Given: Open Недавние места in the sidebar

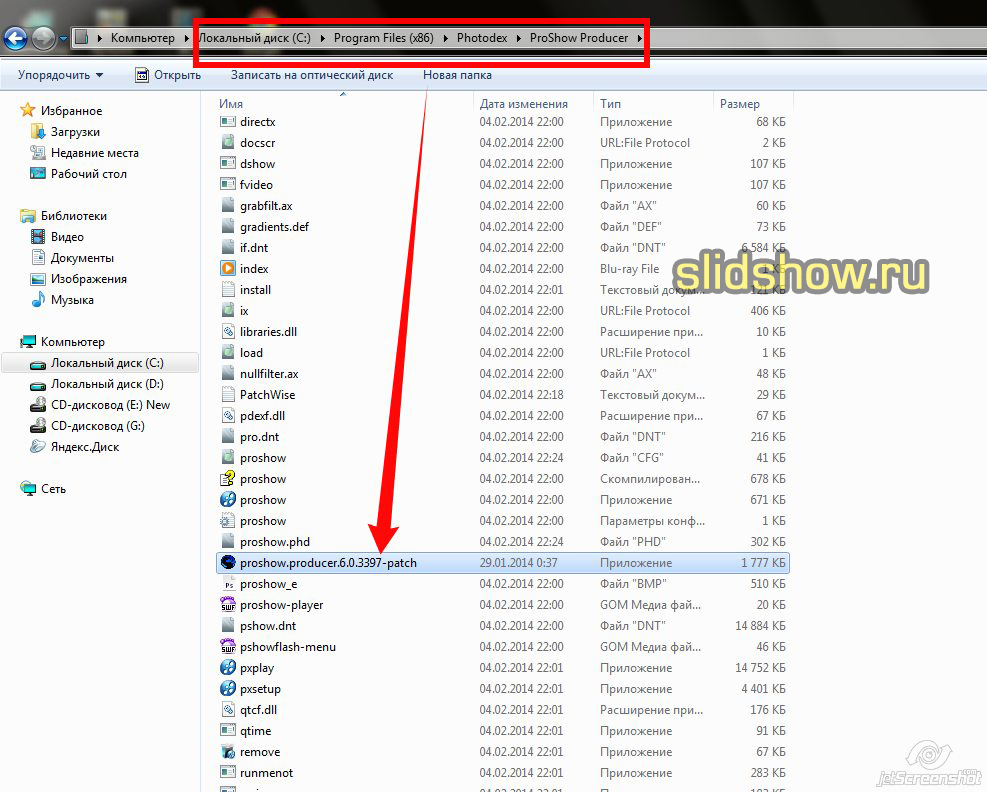Looking at the screenshot, I should tap(95, 153).
